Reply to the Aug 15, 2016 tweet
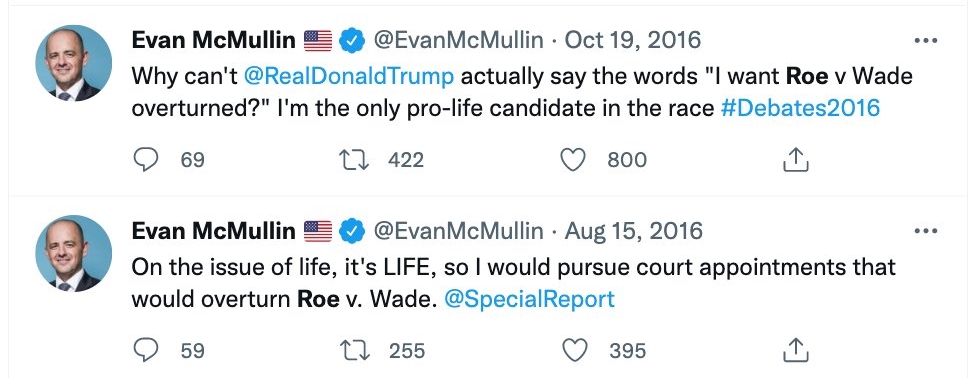The height and width of the screenshot is (378, 974). coord(147,351)
